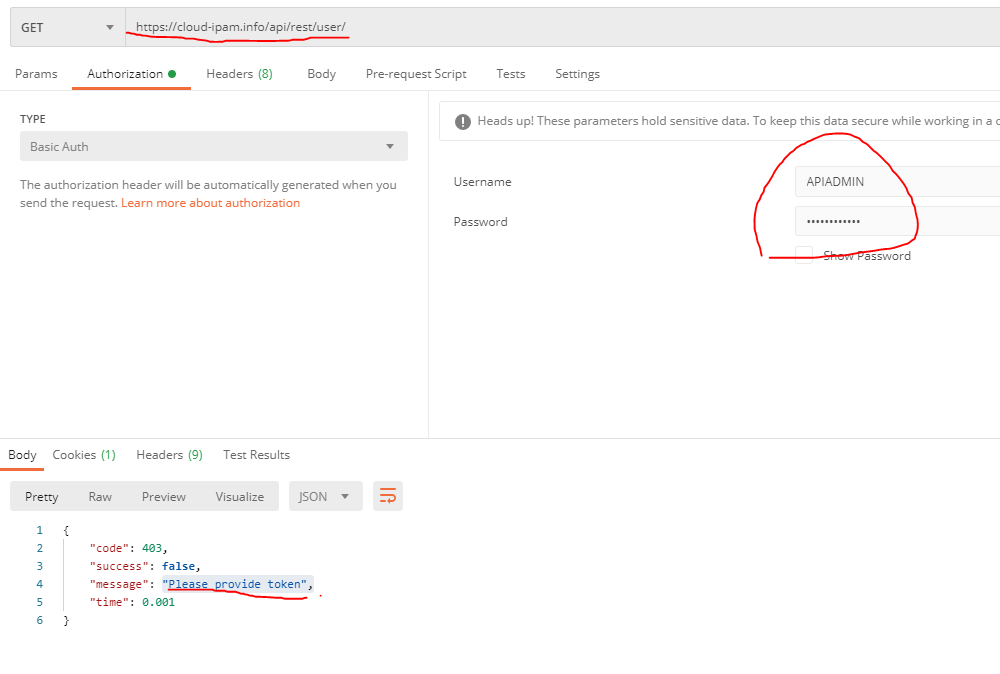Switch to the Tests tab
Image resolution: width=1000 pixels, height=674 pixels.
point(510,73)
